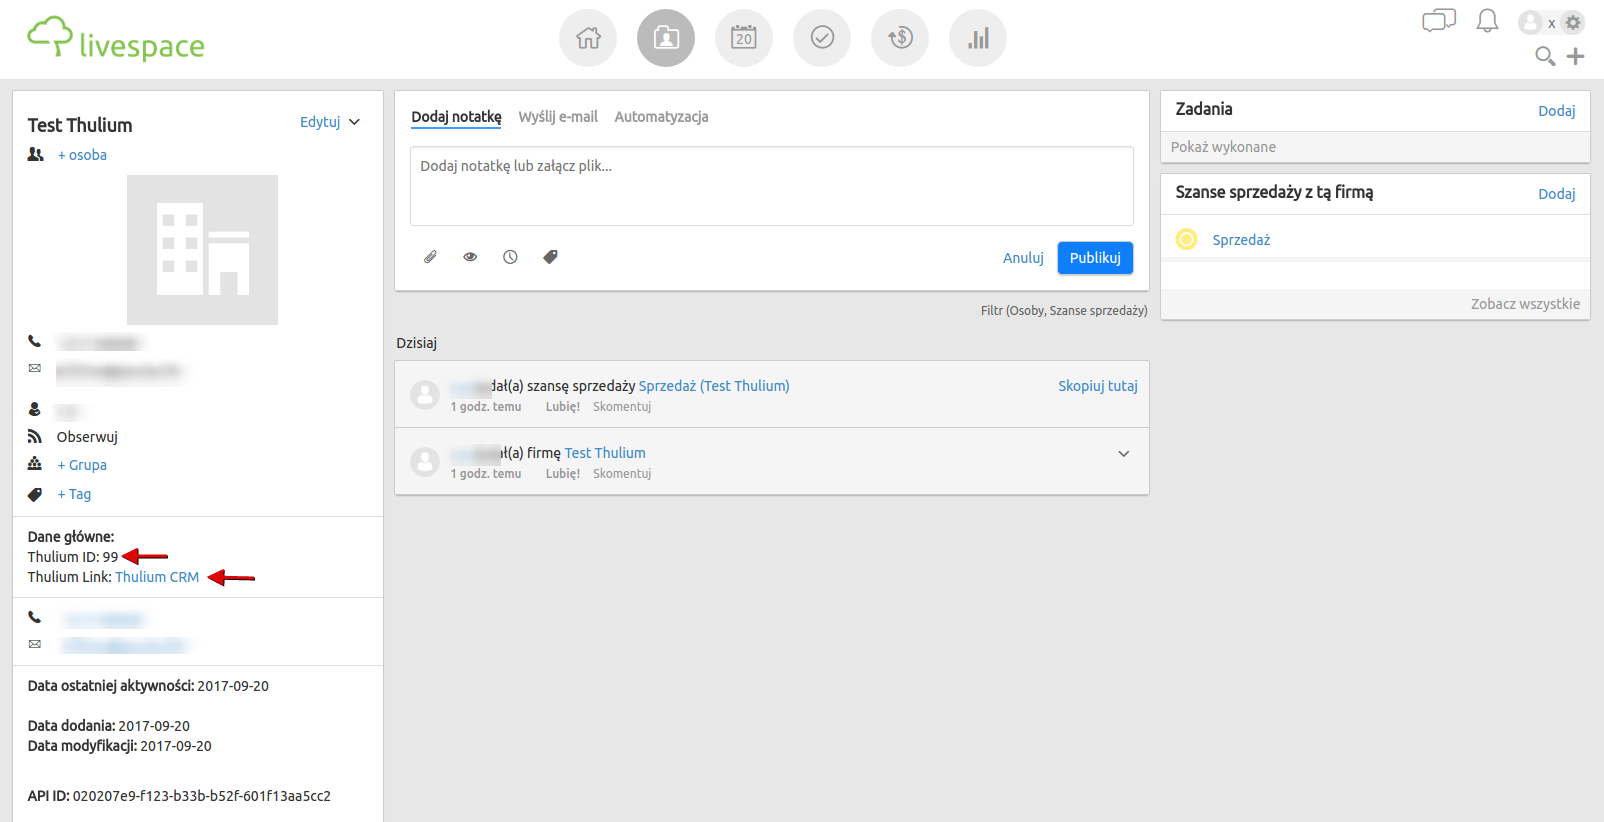1604x822 pixels.
Task: Click the Thulium ID: 99 field
Action: pyautogui.click(x=73, y=557)
